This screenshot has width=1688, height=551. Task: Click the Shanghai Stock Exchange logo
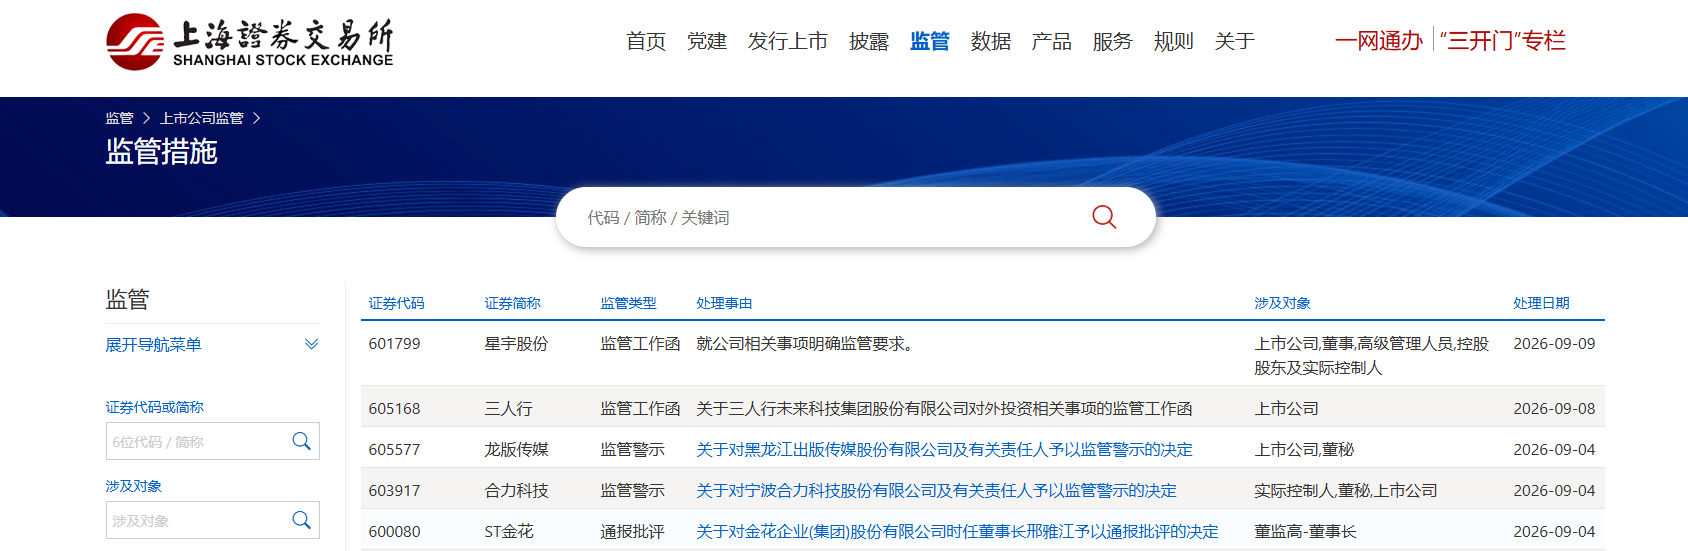[x=250, y=42]
